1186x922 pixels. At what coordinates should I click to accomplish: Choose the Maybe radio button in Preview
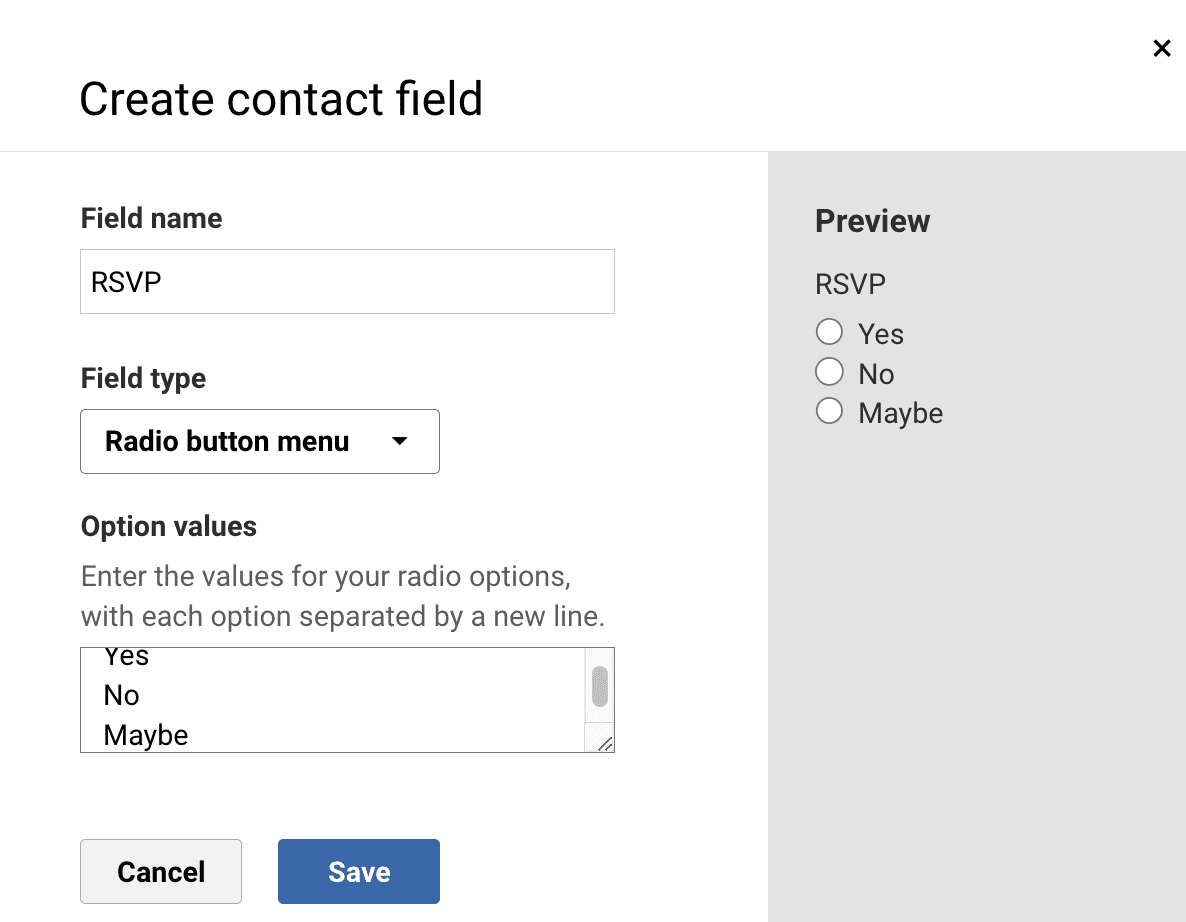pyautogui.click(x=829, y=411)
